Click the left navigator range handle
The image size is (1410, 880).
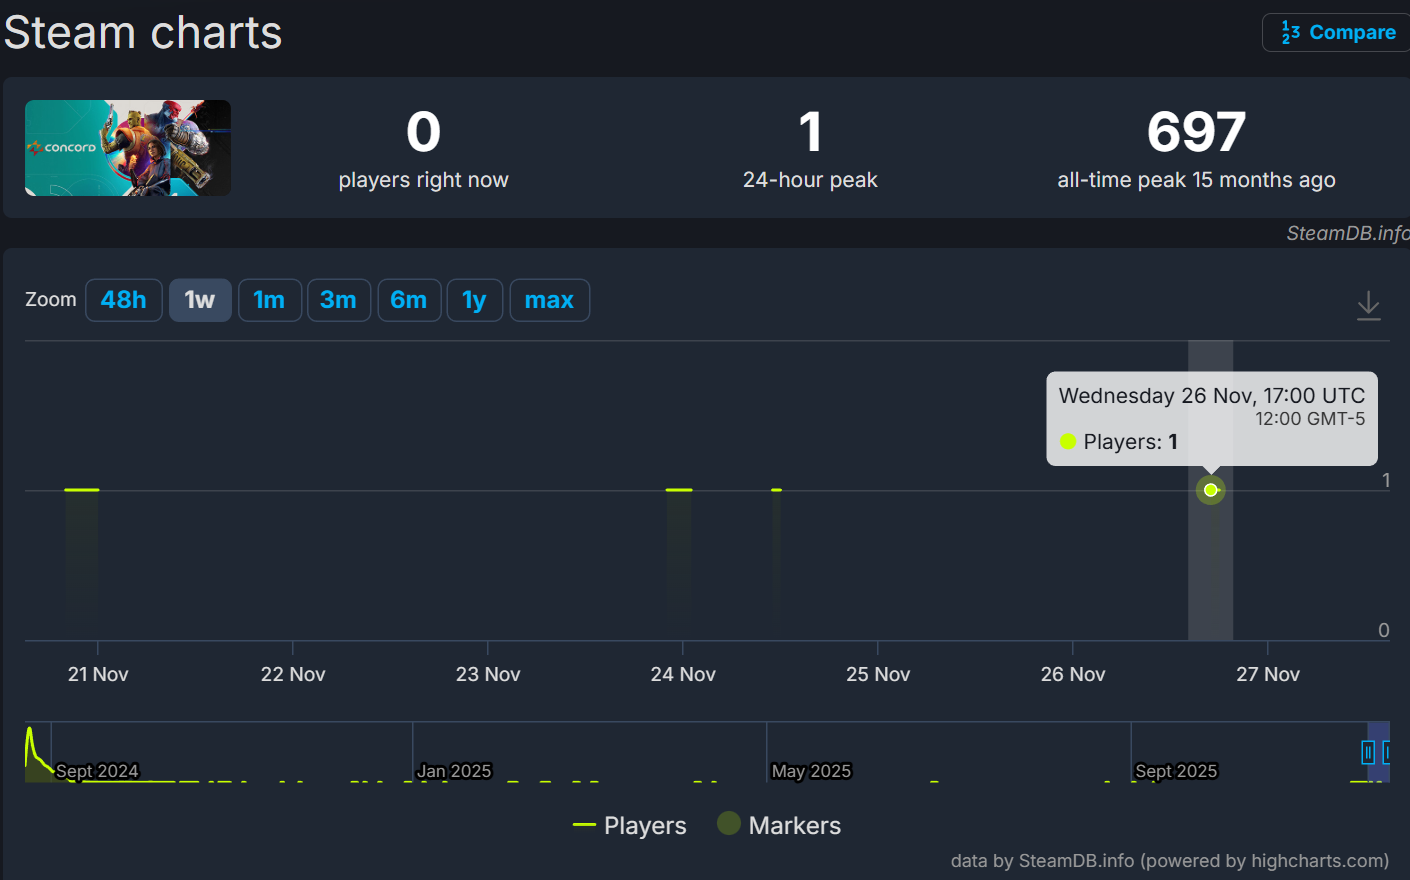click(x=1367, y=752)
